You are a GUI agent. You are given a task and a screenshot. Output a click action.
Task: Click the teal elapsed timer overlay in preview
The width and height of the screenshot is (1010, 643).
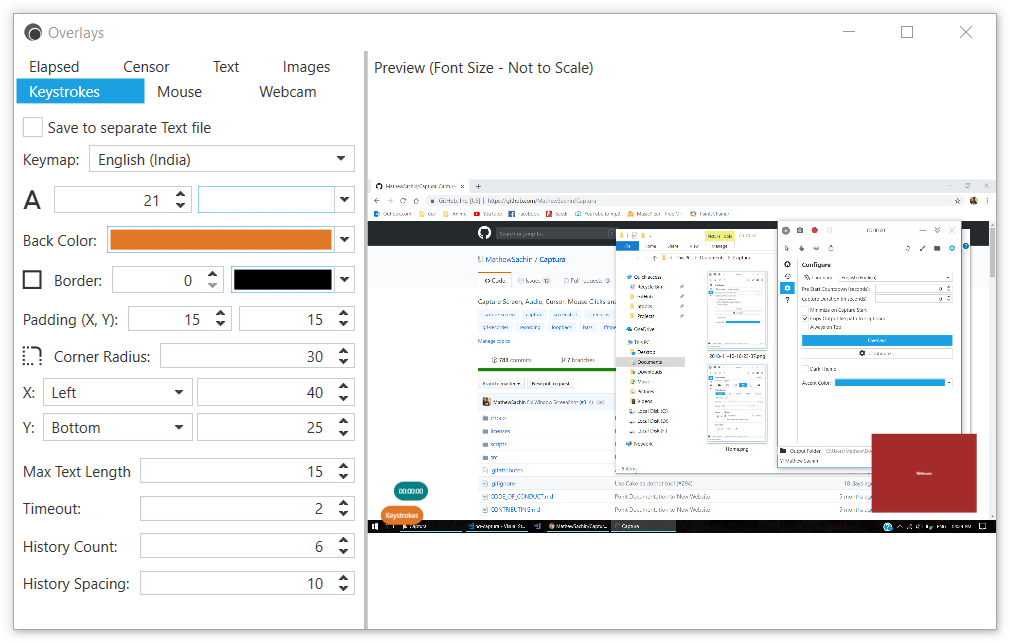pos(410,491)
